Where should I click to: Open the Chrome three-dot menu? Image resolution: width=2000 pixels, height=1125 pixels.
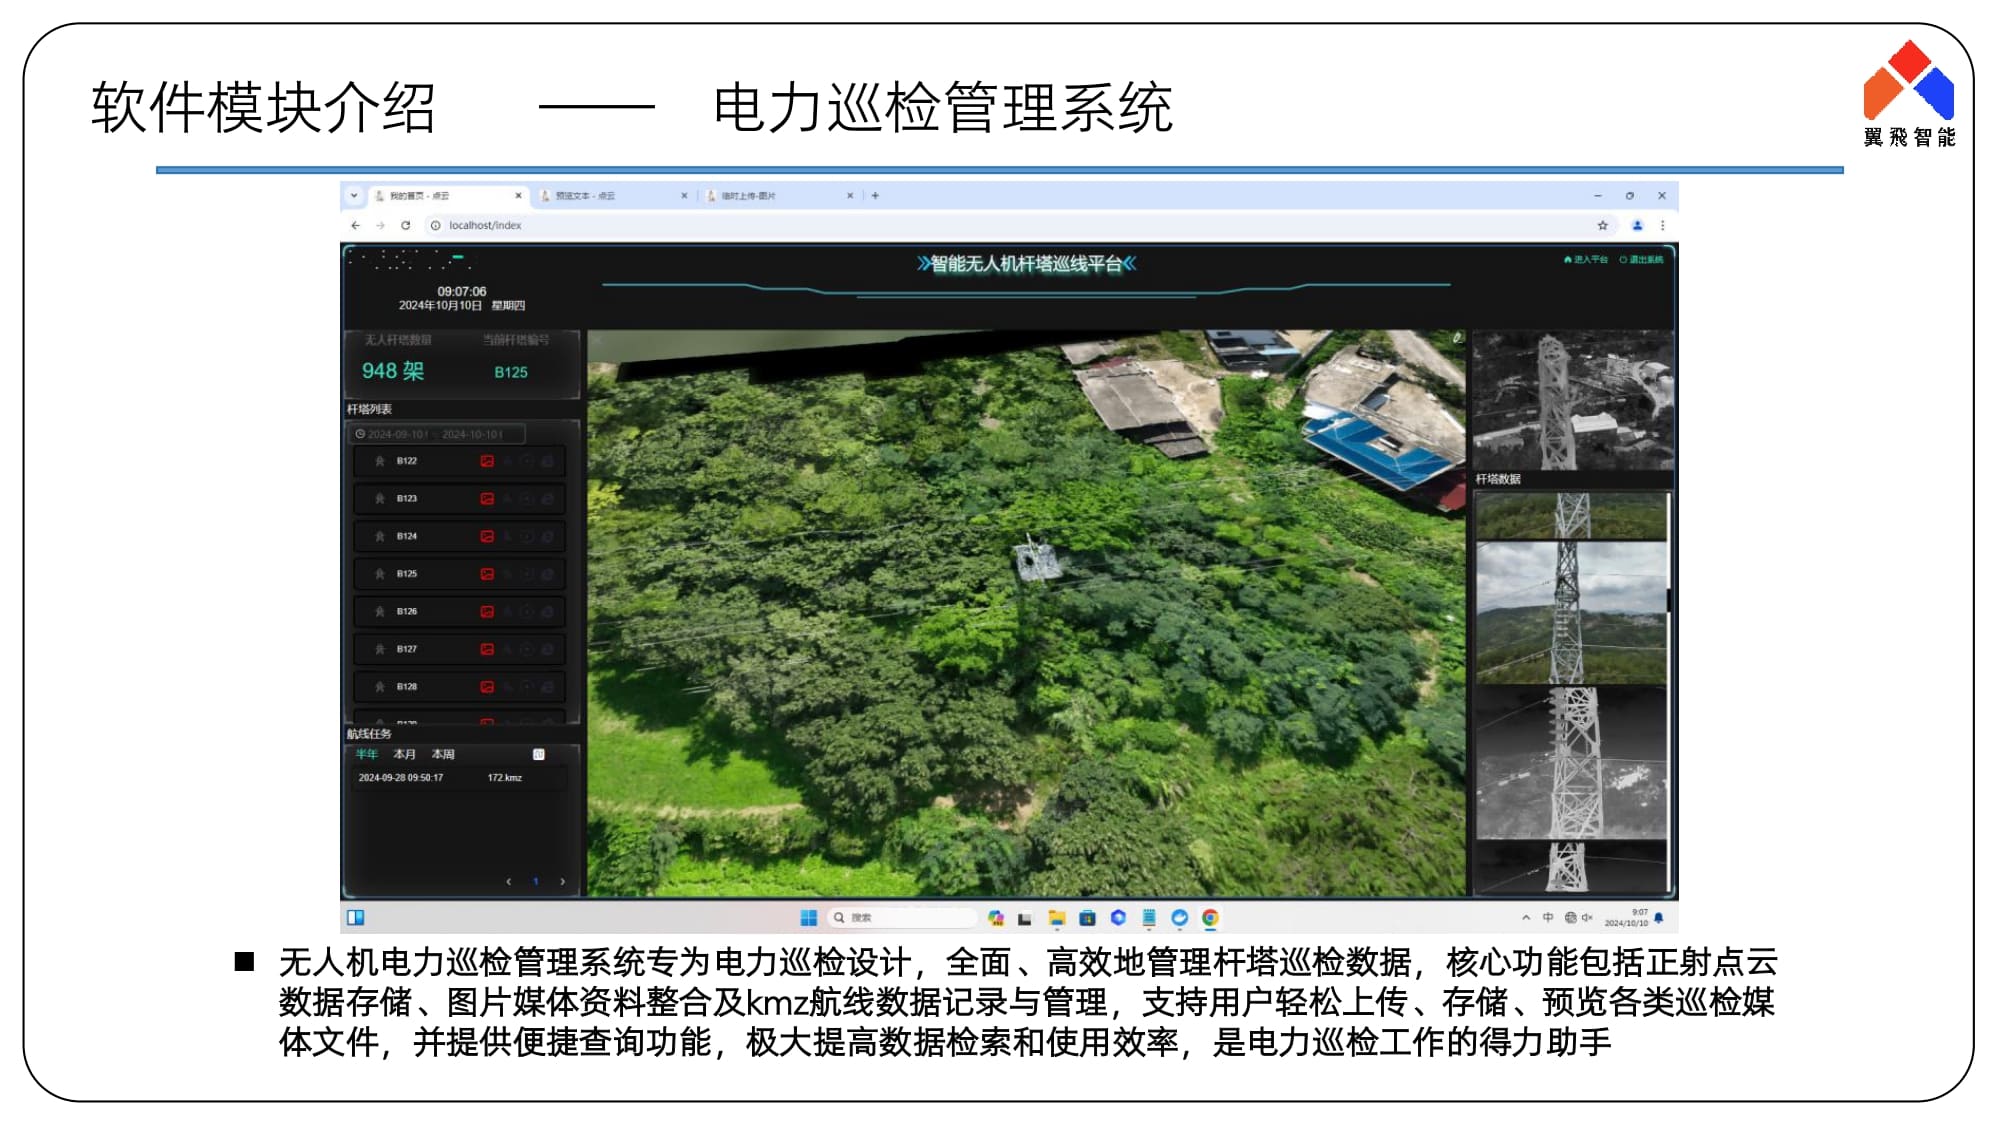pyautogui.click(x=1662, y=225)
